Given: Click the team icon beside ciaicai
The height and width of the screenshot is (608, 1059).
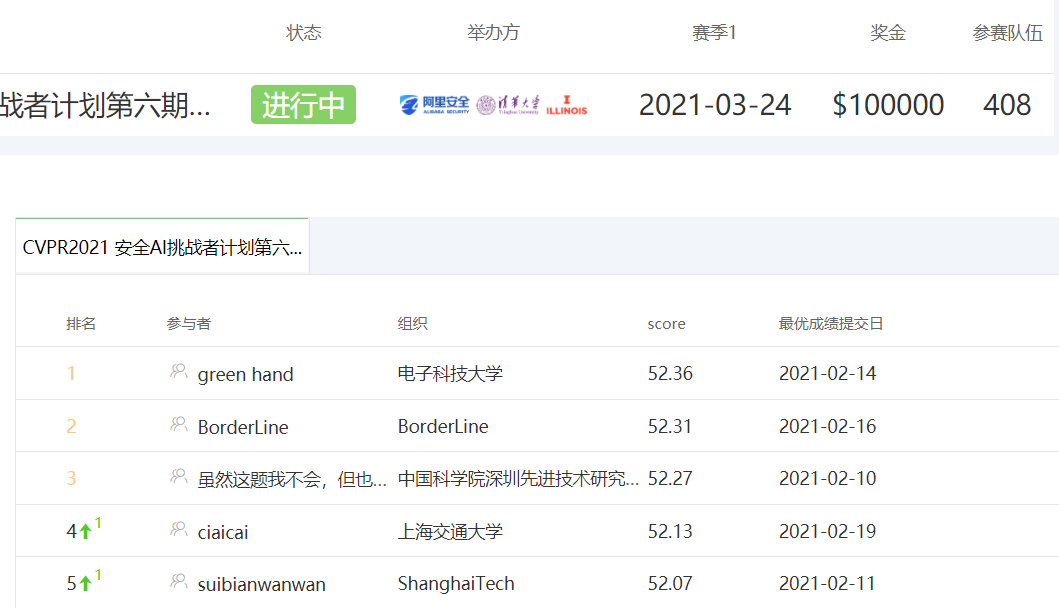Looking at the screenshot, I should click(x=178, y=530).
